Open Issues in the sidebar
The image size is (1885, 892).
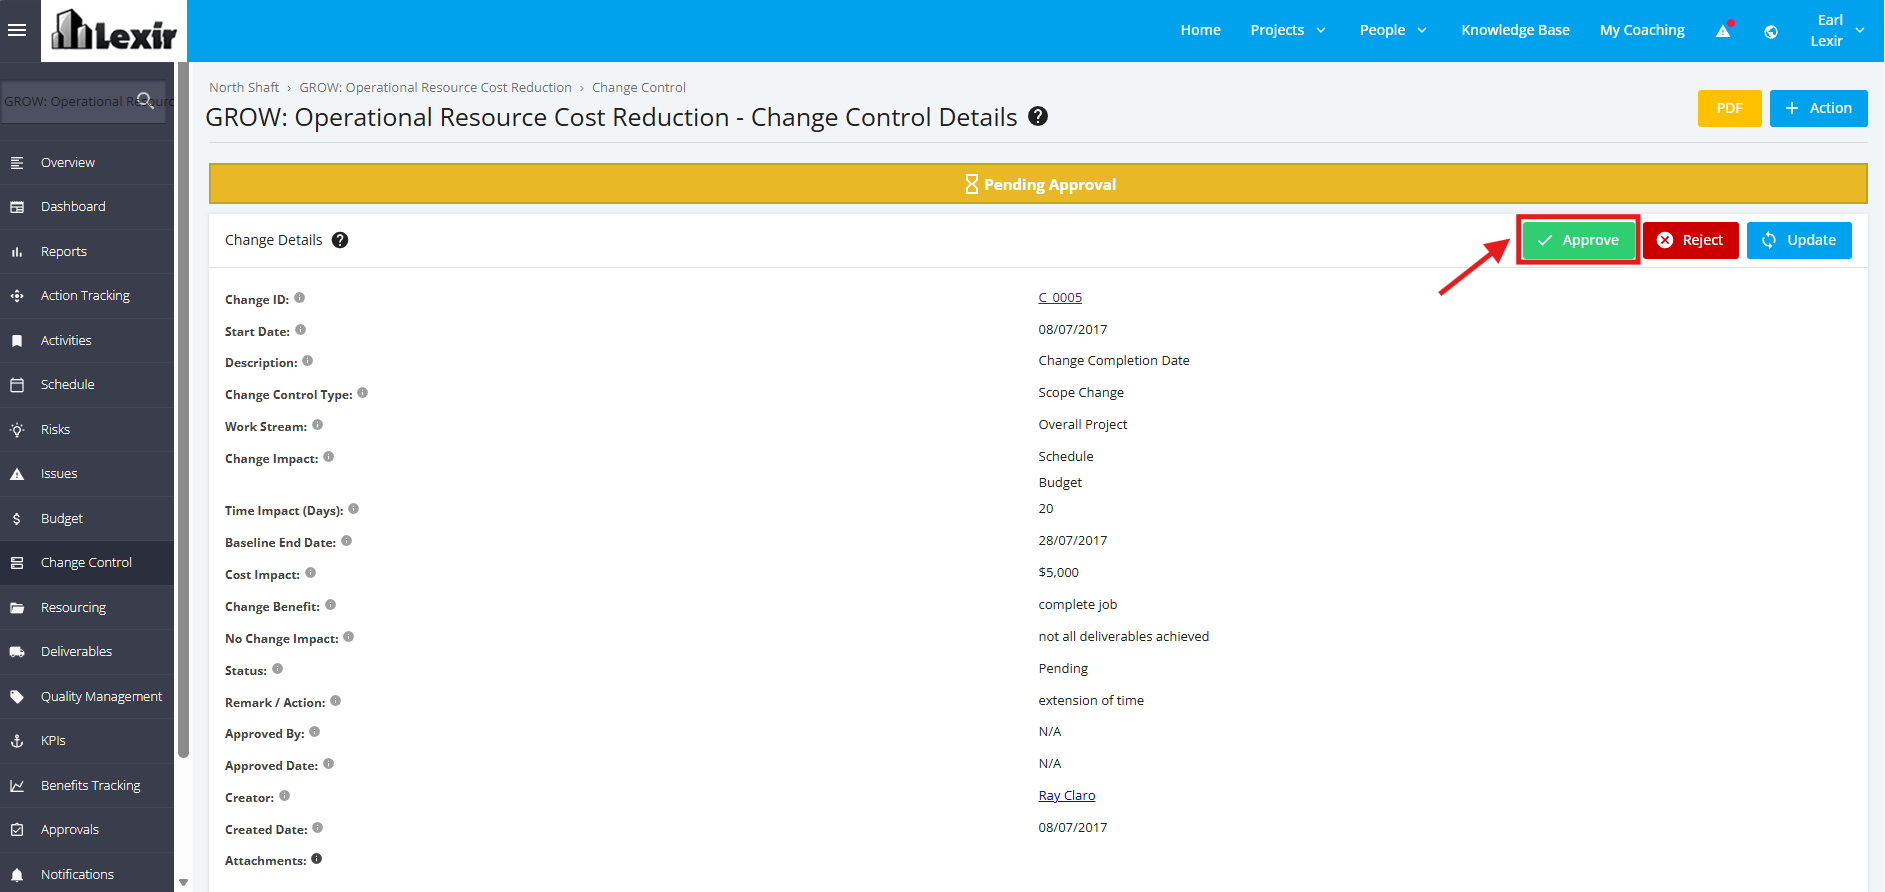(x=87, y=474)
